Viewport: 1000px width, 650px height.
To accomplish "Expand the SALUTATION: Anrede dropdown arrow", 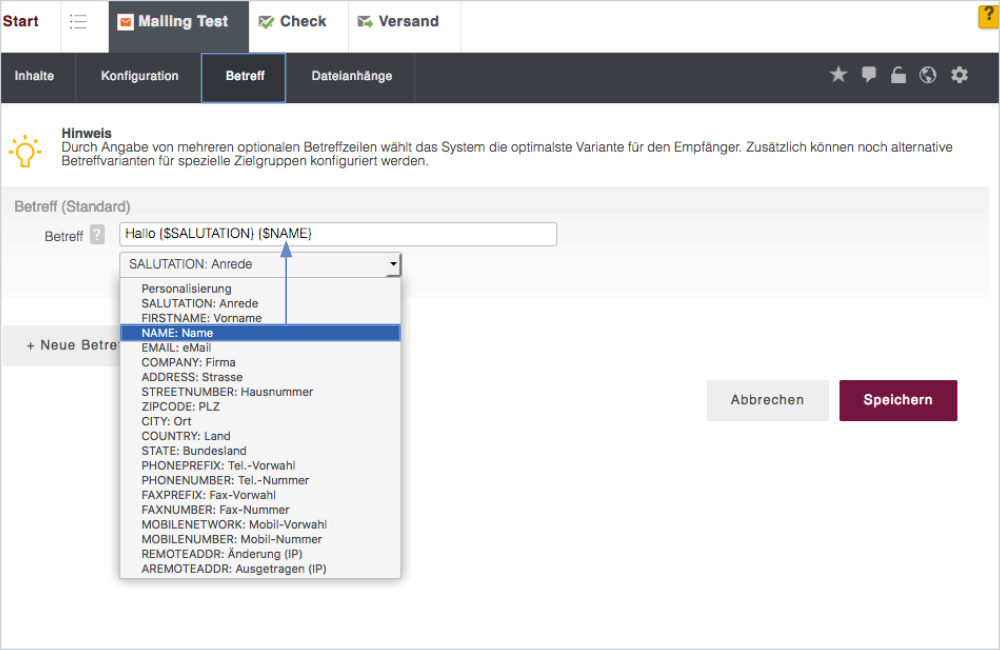I will pos(393,265).
